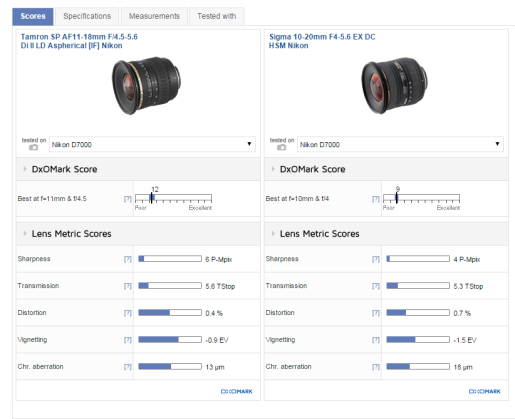Open Tamron's Nikon D7000 camera dropdown
The image size is (515, 419).
tap(152, 144)
